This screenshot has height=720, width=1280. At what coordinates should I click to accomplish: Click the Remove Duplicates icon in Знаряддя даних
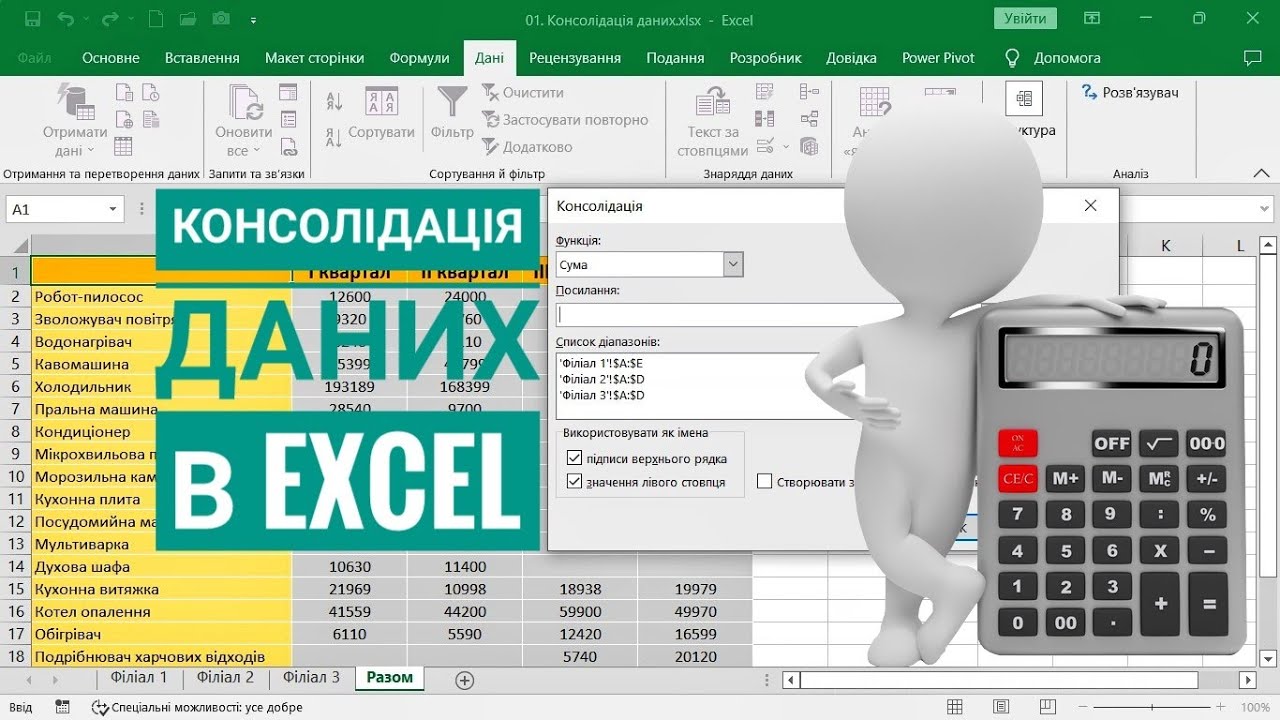tap(766, 119)
